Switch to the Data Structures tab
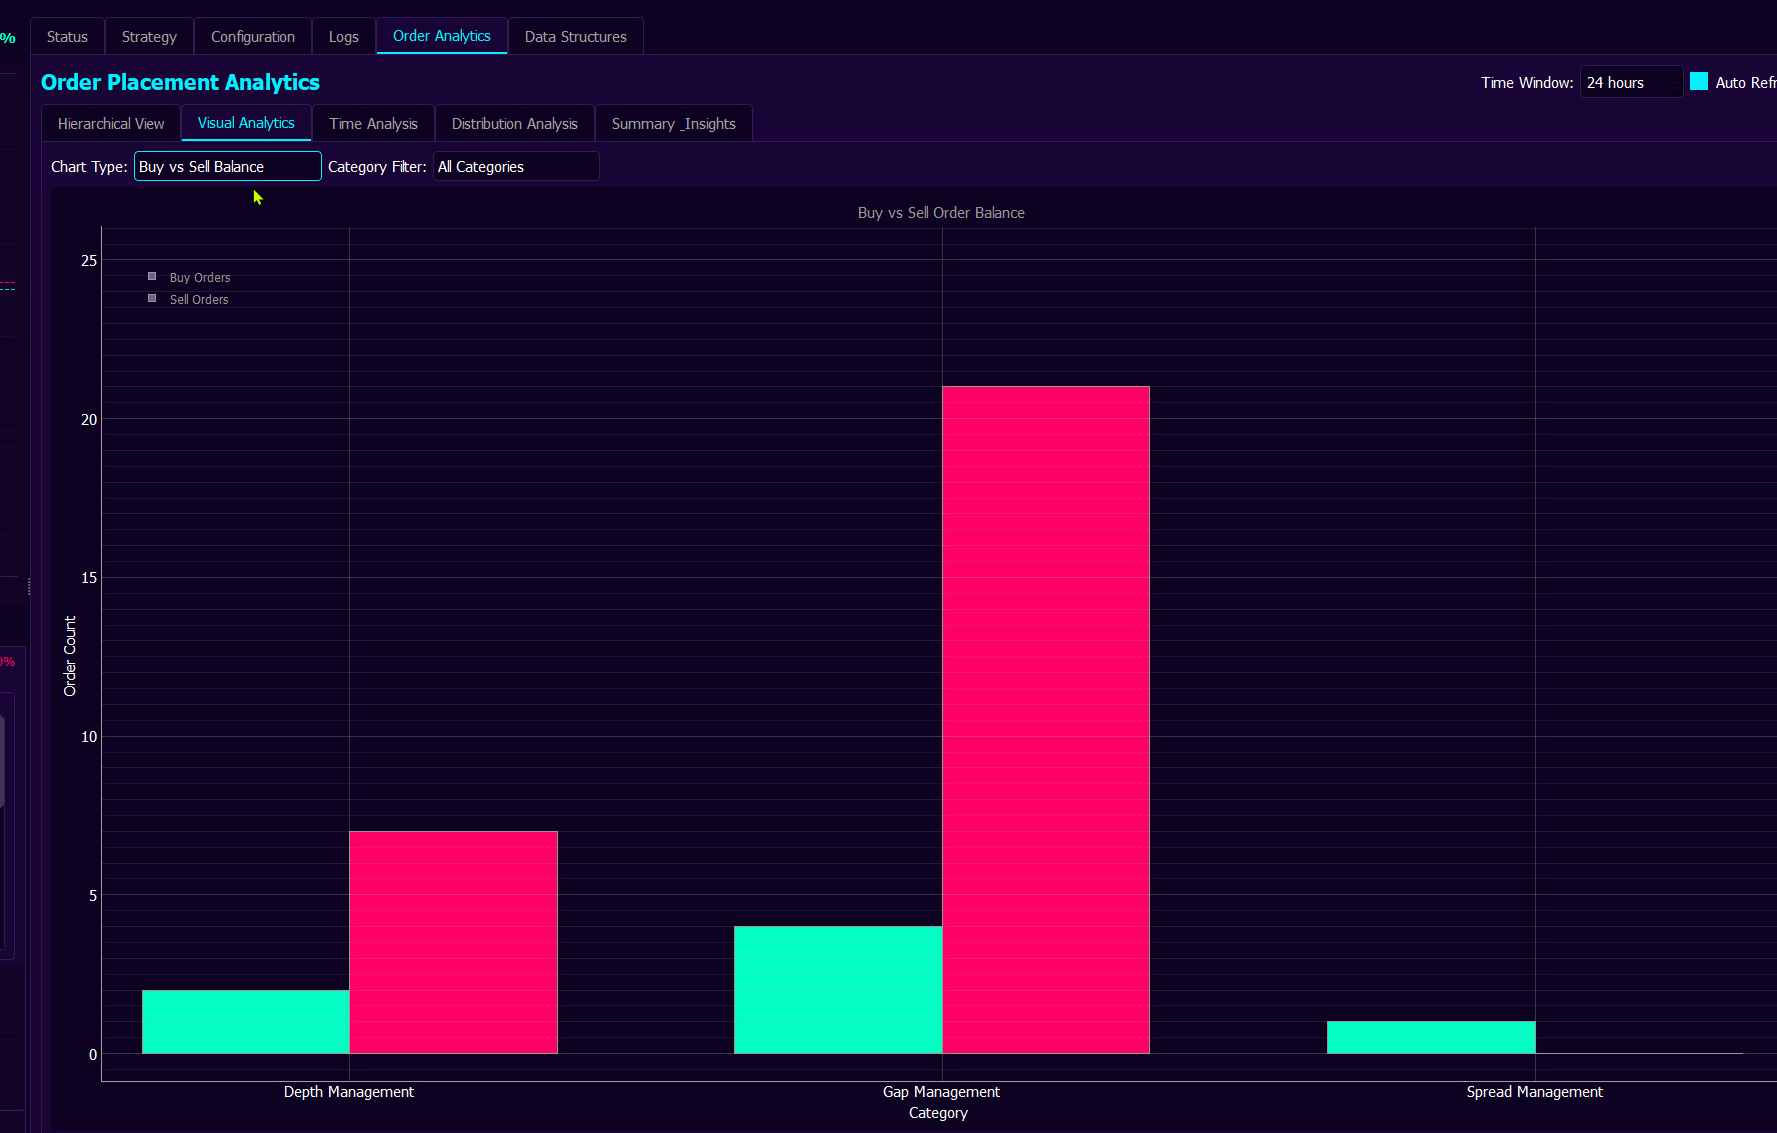The width and height of the screenshot is (1777, 1133). 575,37
